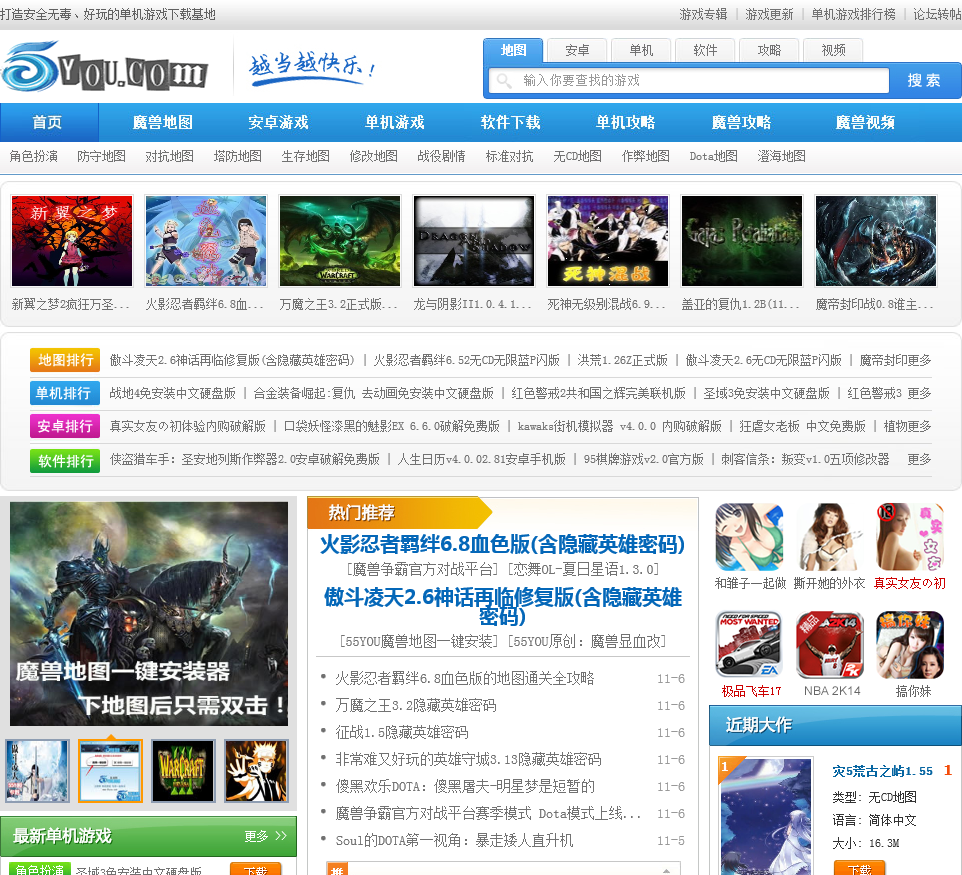
Task: Open 游戏专辑 in top bar
Action: click(703, 14)
